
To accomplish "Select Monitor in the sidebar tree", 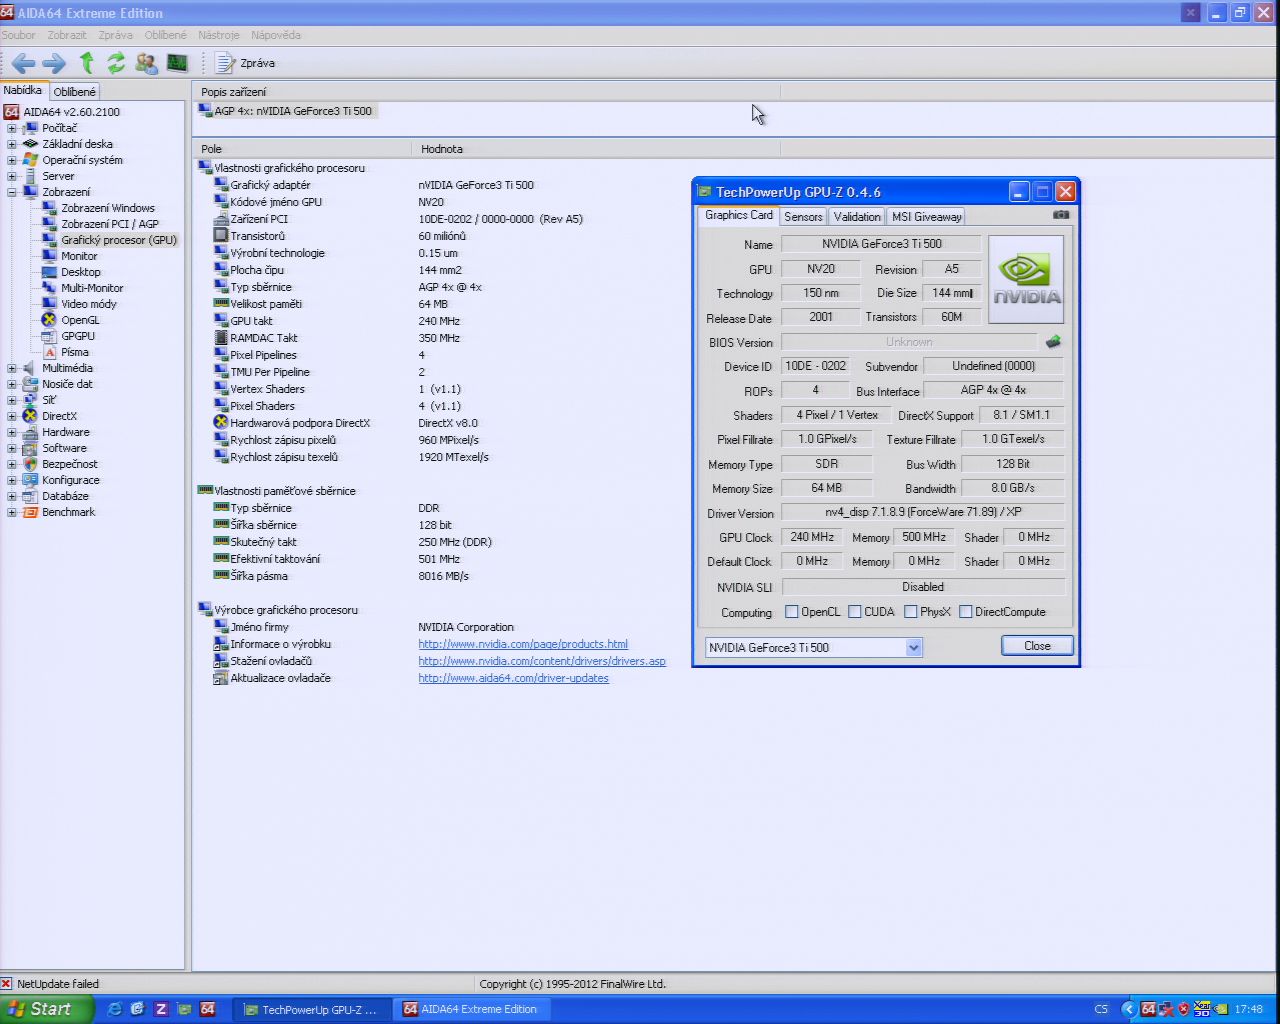I will (x=69, y=256).
